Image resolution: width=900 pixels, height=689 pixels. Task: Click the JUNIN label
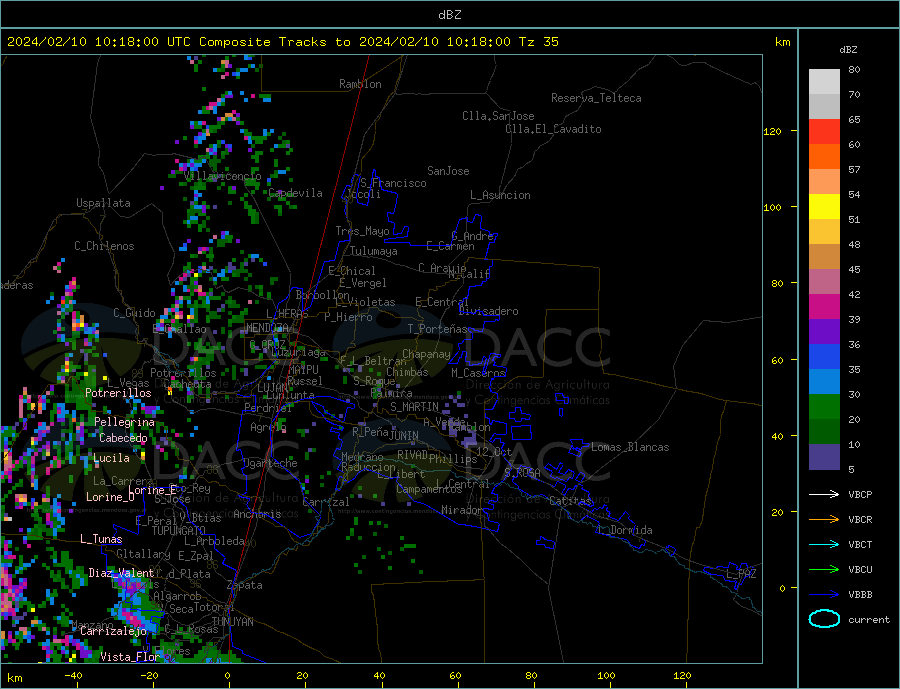tap(404, 436)
